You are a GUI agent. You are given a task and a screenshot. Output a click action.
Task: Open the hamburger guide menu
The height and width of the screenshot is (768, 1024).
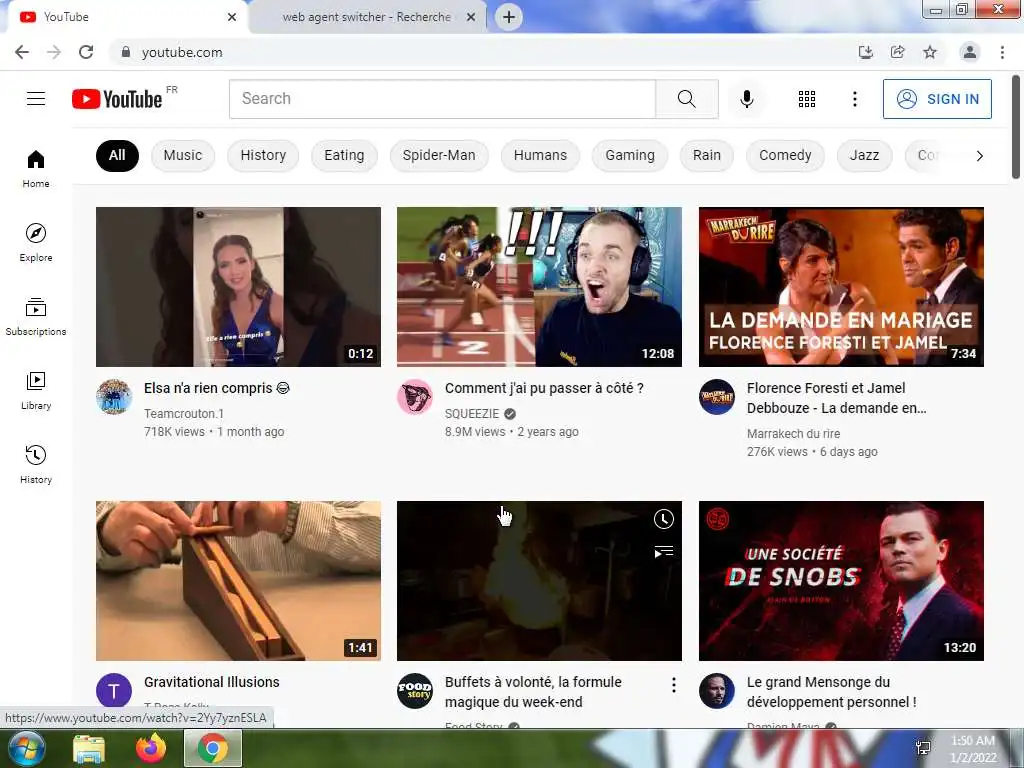(36, 99)
